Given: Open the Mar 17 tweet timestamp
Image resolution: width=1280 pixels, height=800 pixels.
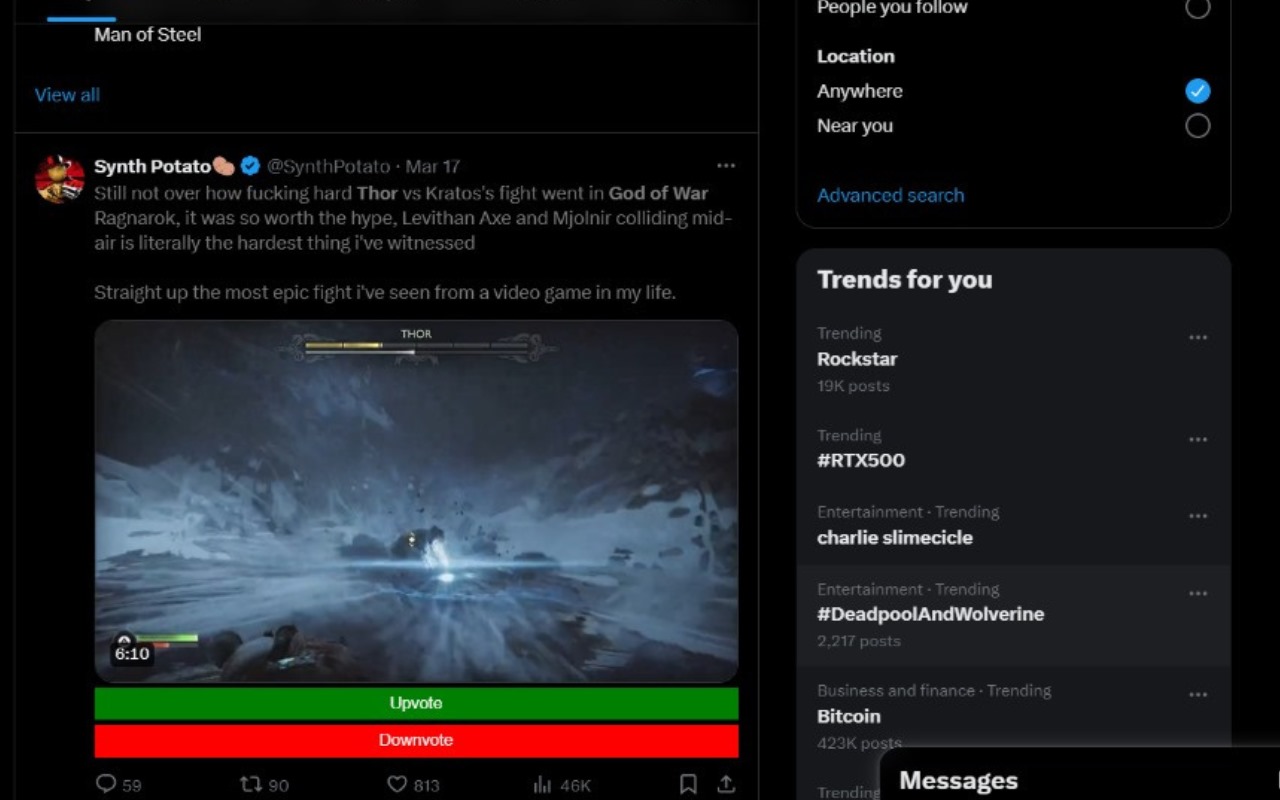Looking at the screenshot, I should (433, 166).
